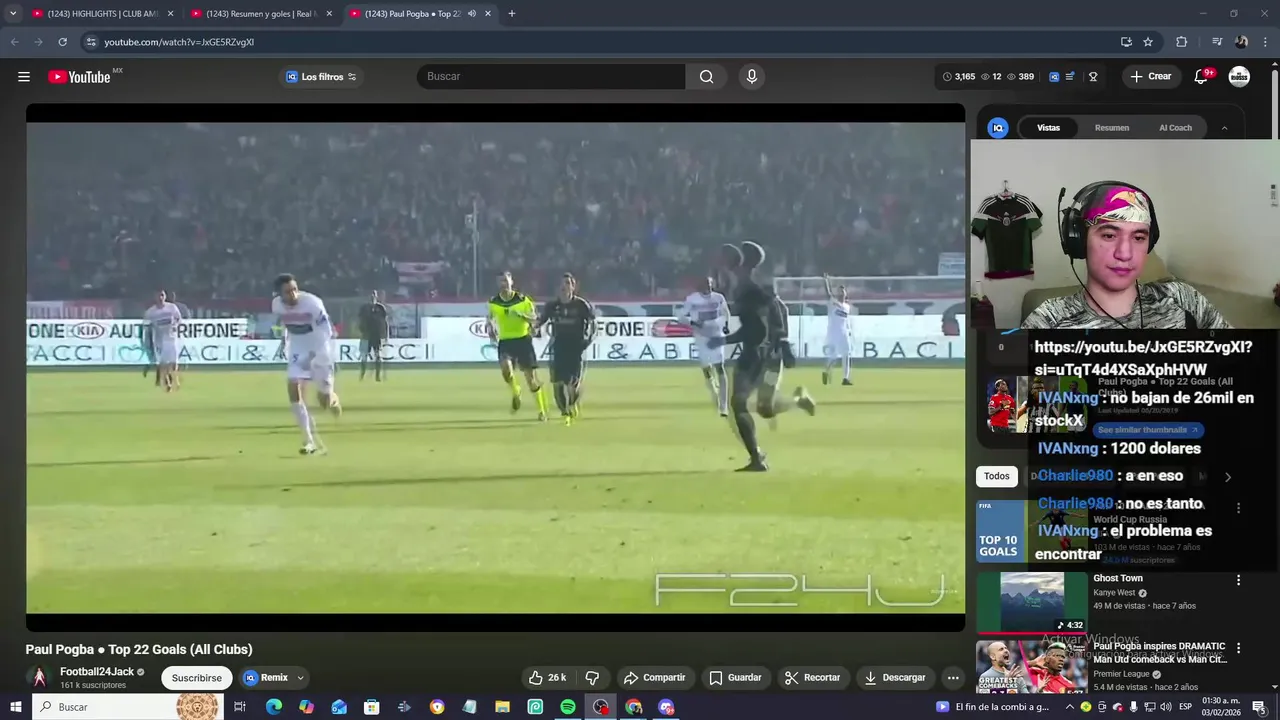Click the install-app icon in the address bar
This screenshot has width=1280, height=720.
[1126, 42]
